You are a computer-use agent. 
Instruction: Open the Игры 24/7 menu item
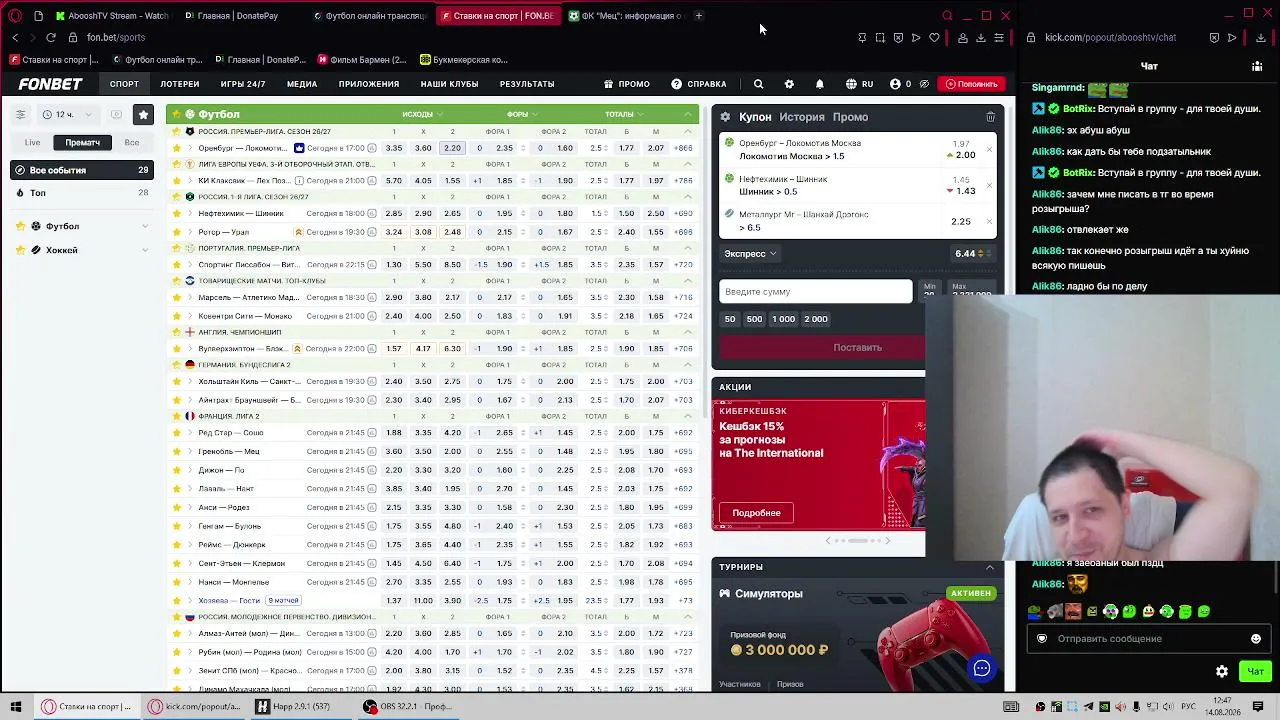(243, 84)
